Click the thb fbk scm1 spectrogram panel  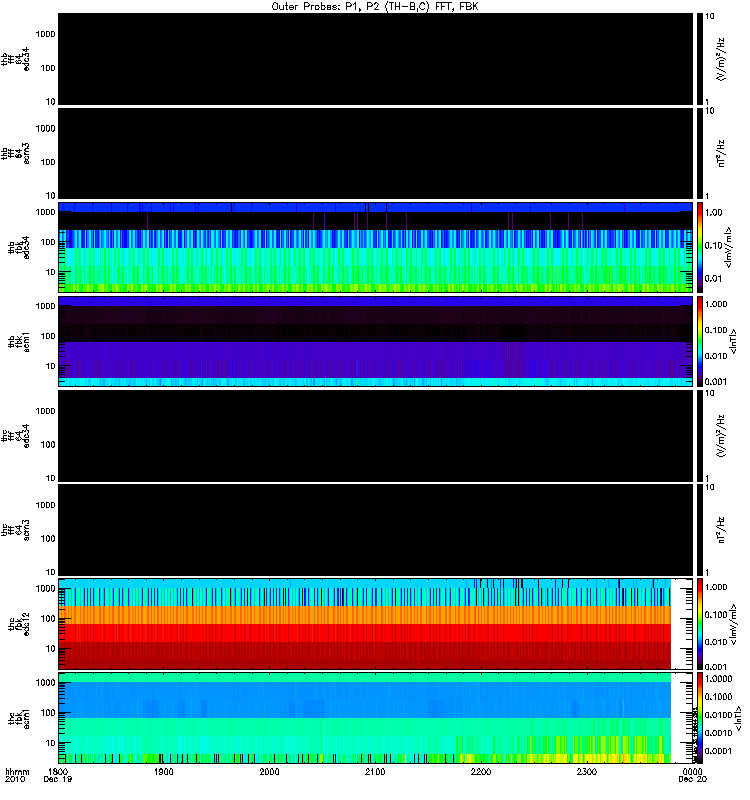click(x=376, y=341)
